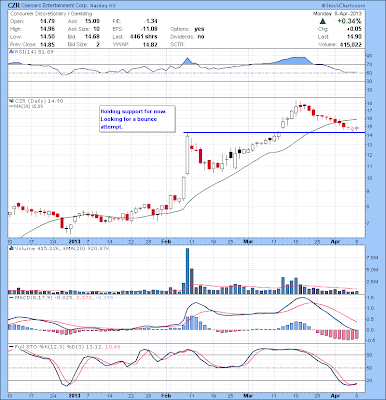Click the 2013 year label on price axis
Image resolution: width=386 pixels, height=400 pixels.
pyautogui.click(x=74, y=241)
